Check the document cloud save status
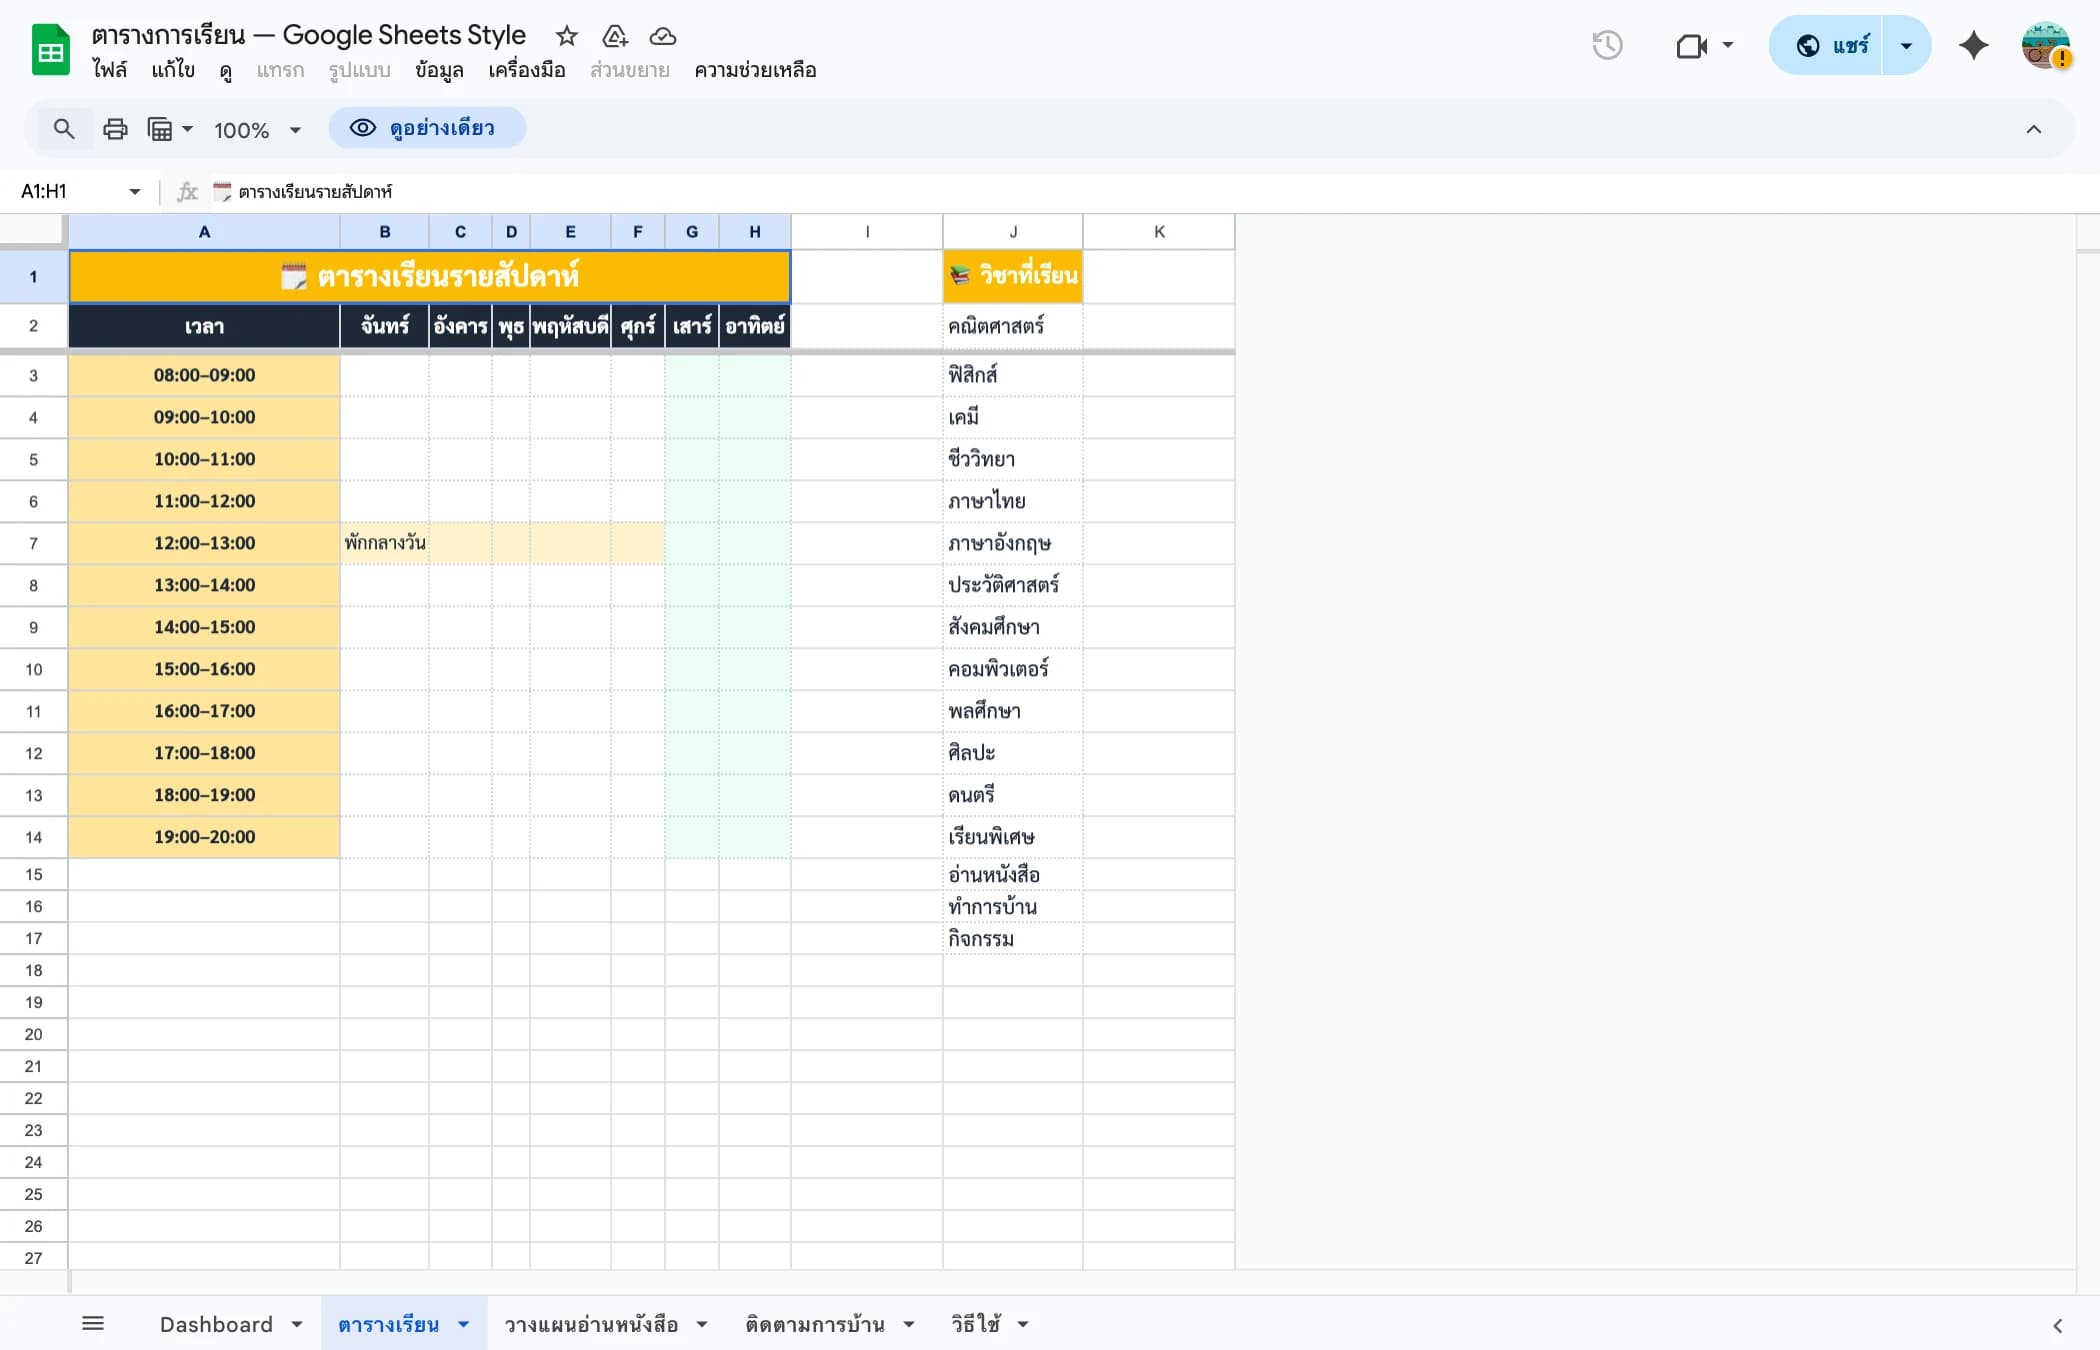The width and height of the screenshot is (2100, 1350). tap(662, 37)
